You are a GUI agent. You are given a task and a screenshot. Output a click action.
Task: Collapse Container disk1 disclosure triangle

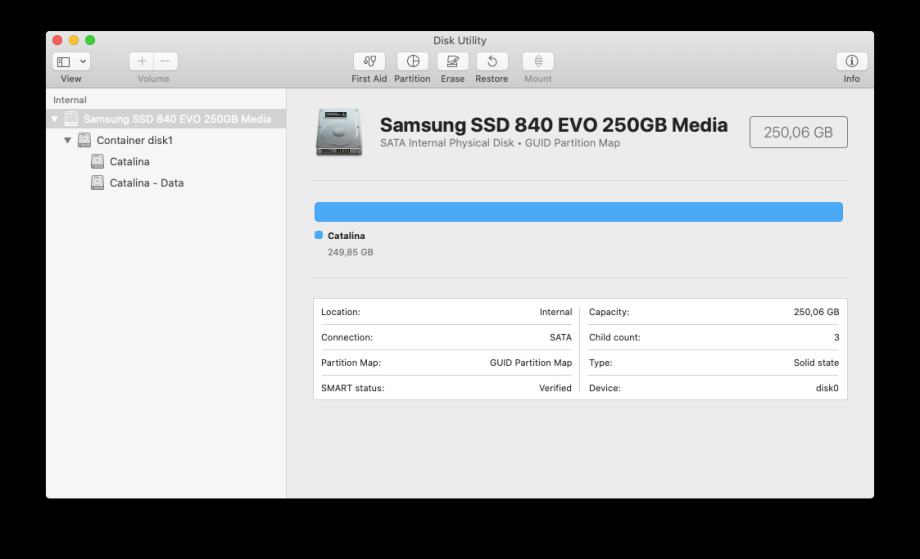[x=67, y=140]
